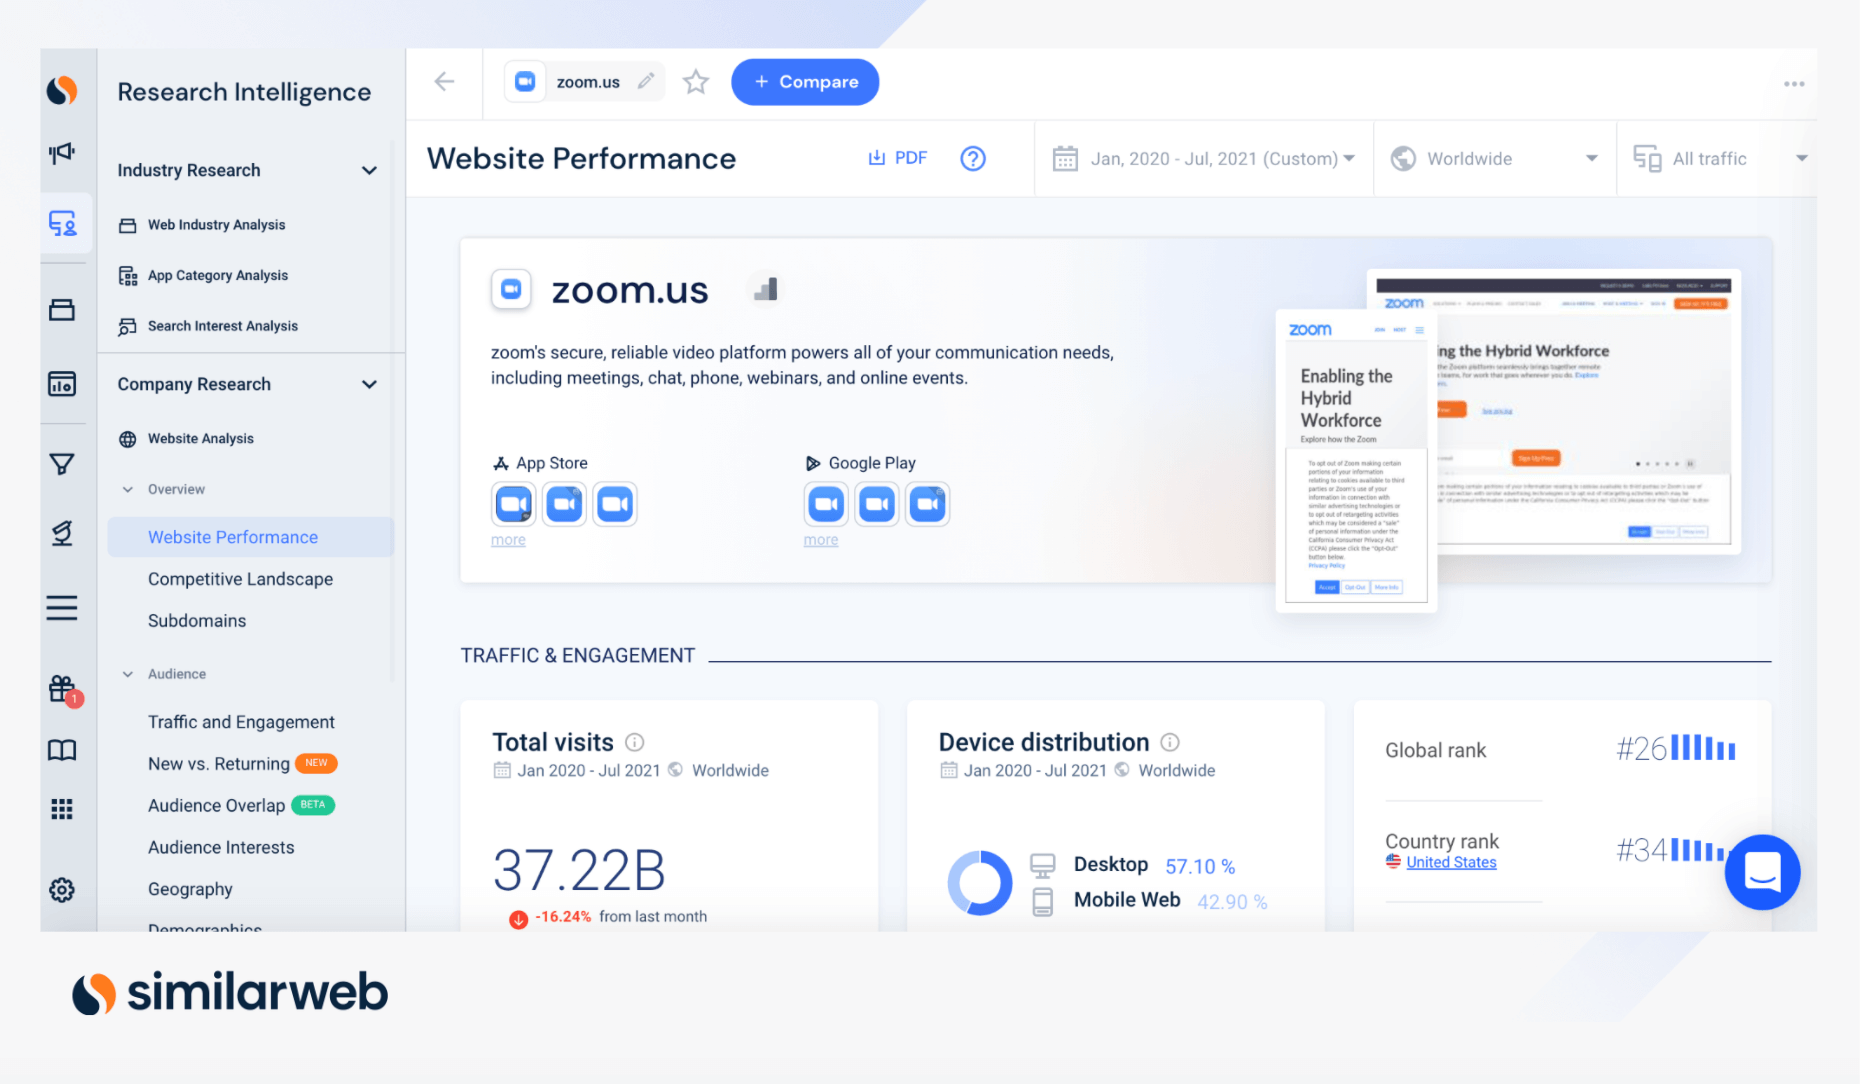The height and width of the screenshot is (1084, 1860).
Task: Open first App Store Zoom app icon
Action: click(x=514, y=504)
